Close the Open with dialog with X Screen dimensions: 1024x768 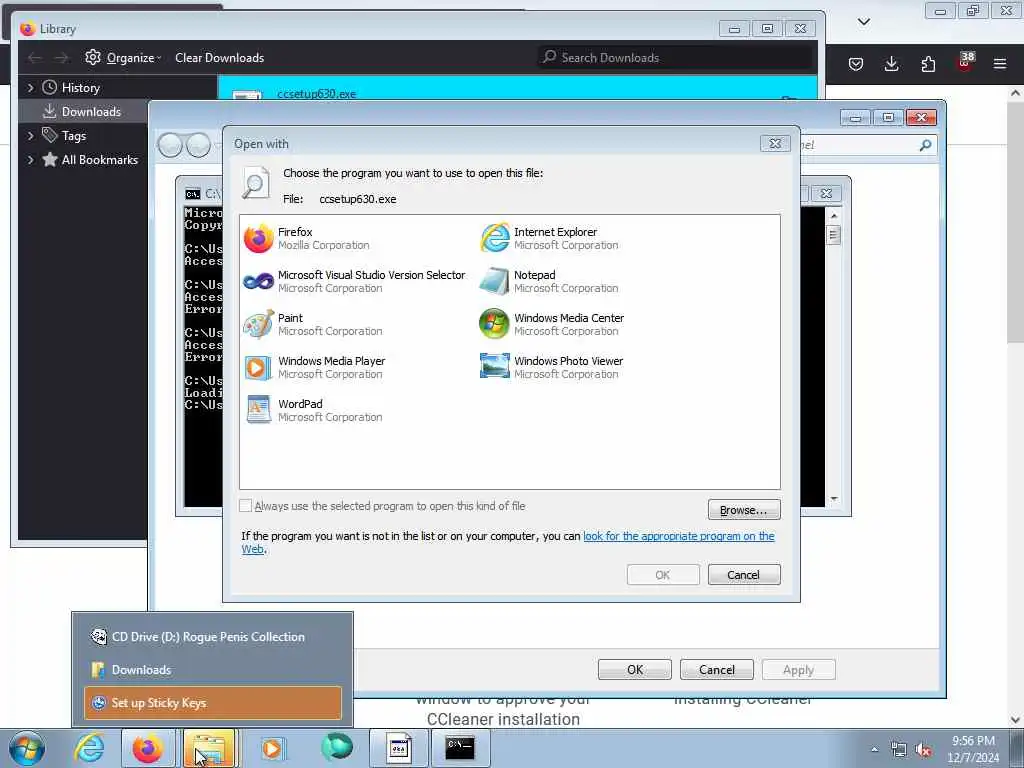coord(775,143)
